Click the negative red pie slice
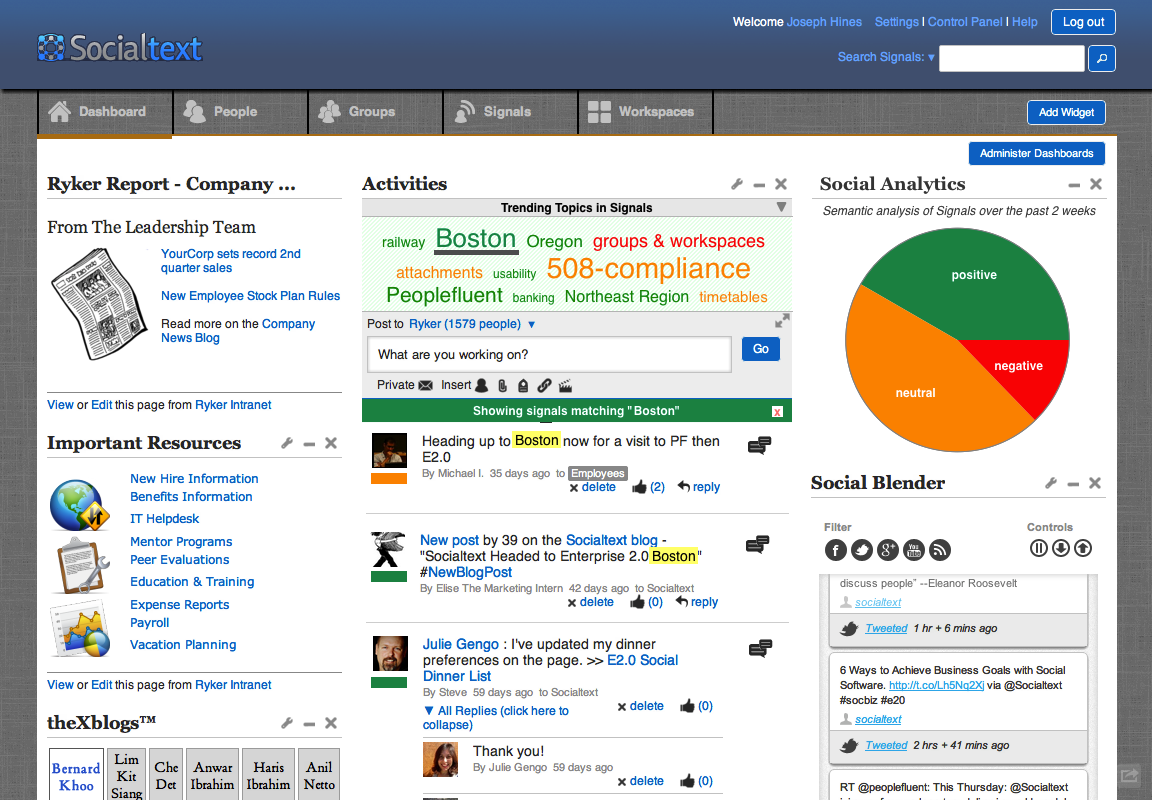Screen dimensions: 1152x800 click(x=1018, y=366)
